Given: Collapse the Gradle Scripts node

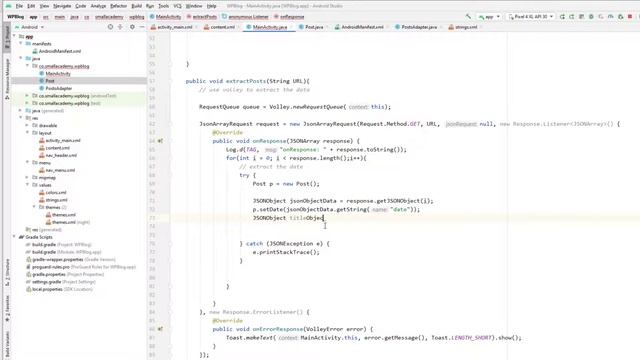Looking at the screenshot, I should 14,237.
